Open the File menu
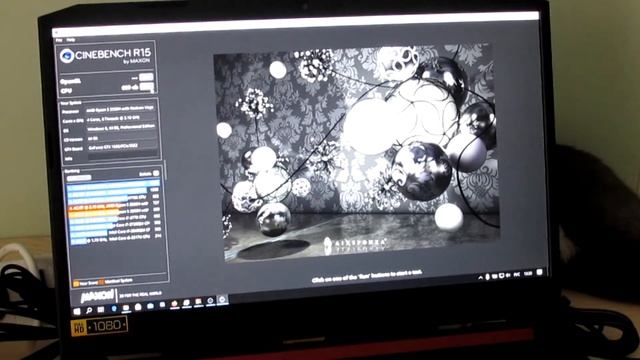Image resolution: width=640 pixels, height=360 pixels. coord(59,40)
